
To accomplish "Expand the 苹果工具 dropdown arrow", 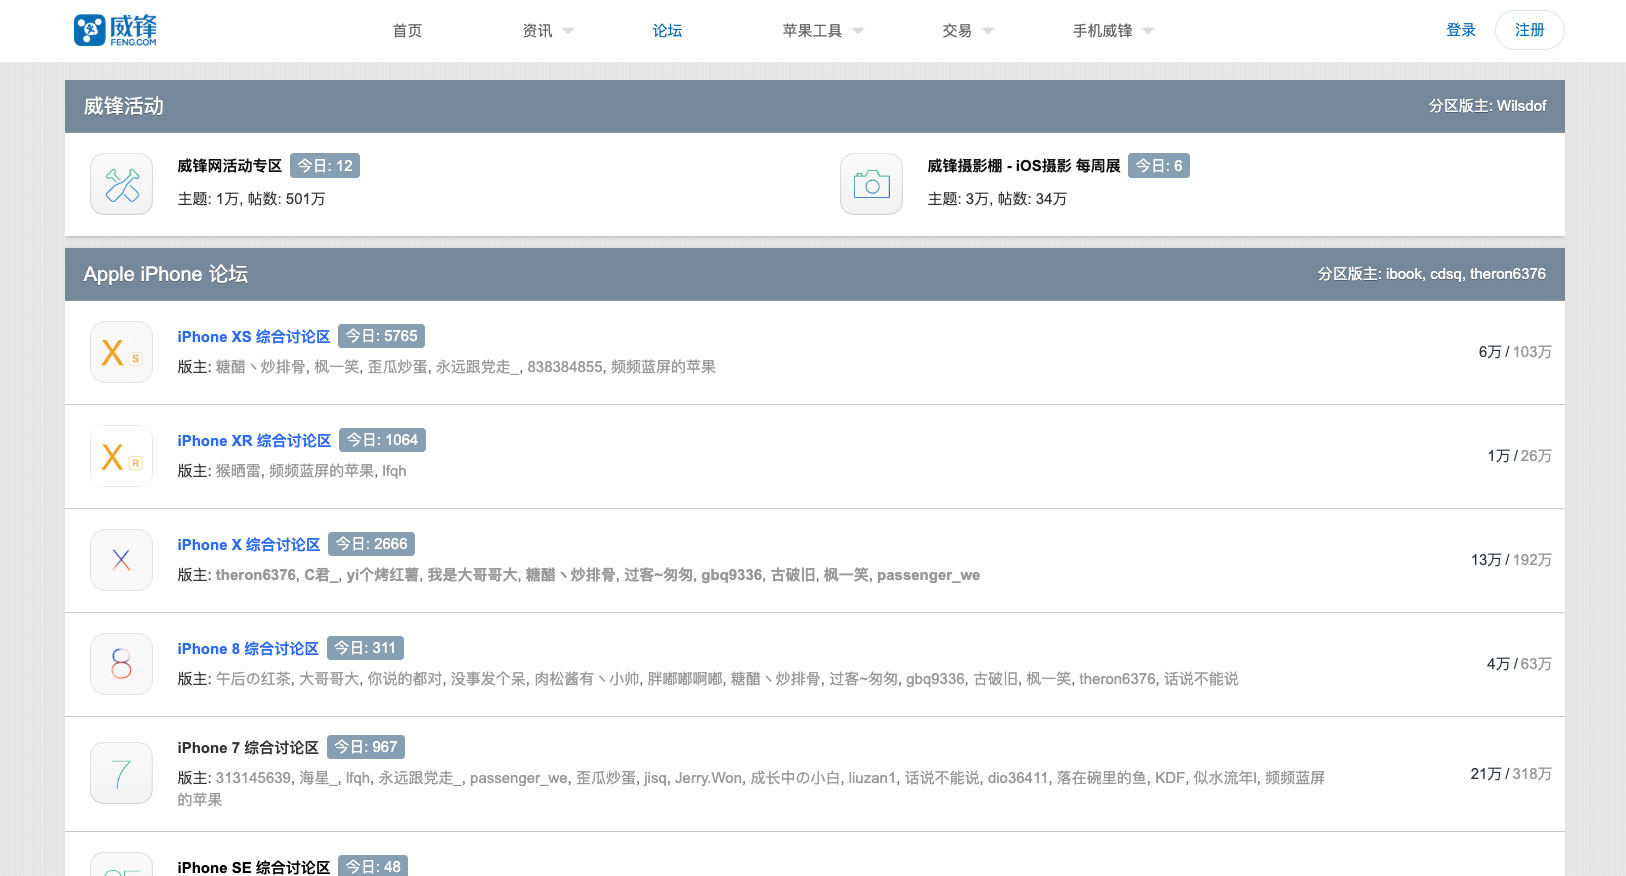I will [858, 31].
